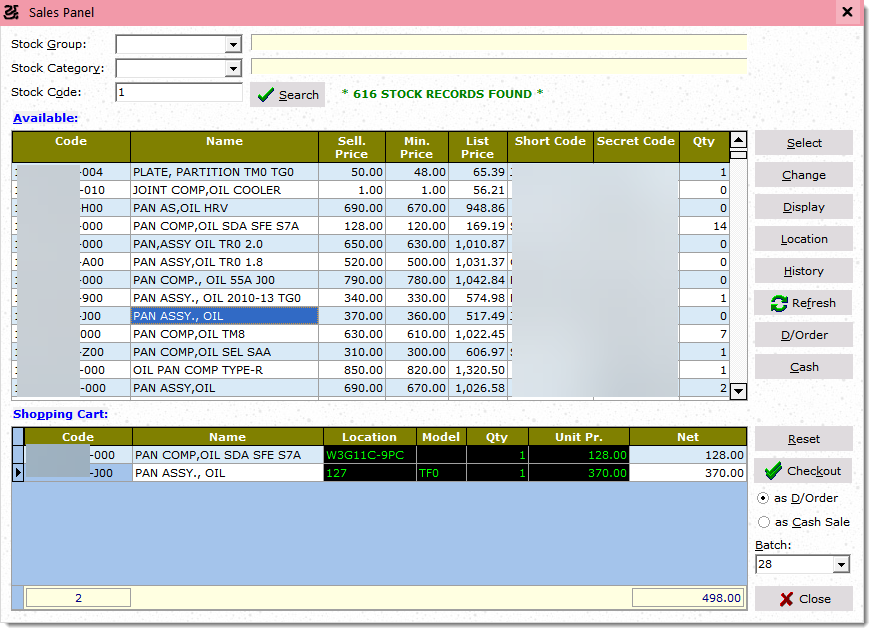This screenshot has height=633, width=874.
Task: Click into the Stock Code input field
Action: (x=178, y=93)
